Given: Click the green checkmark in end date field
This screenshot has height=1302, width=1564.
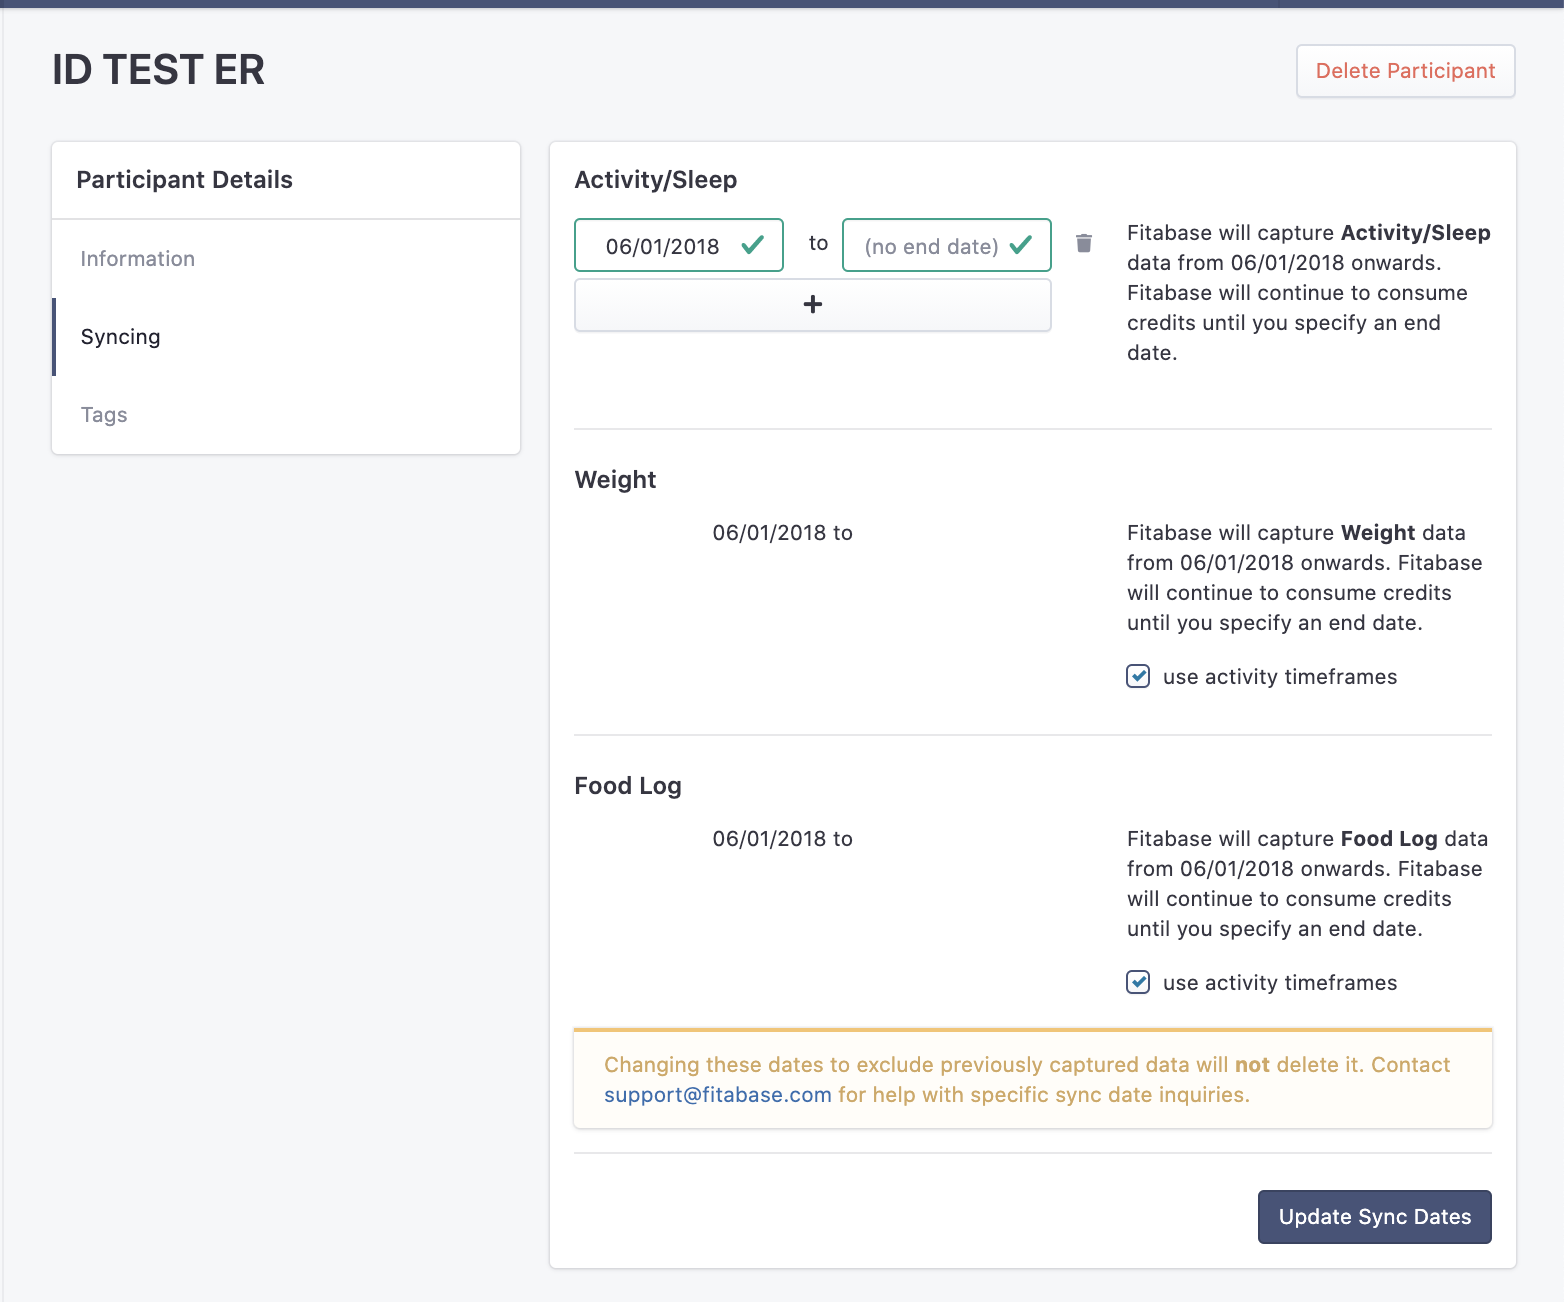Looking at the screenshot, I should 1021,245.
